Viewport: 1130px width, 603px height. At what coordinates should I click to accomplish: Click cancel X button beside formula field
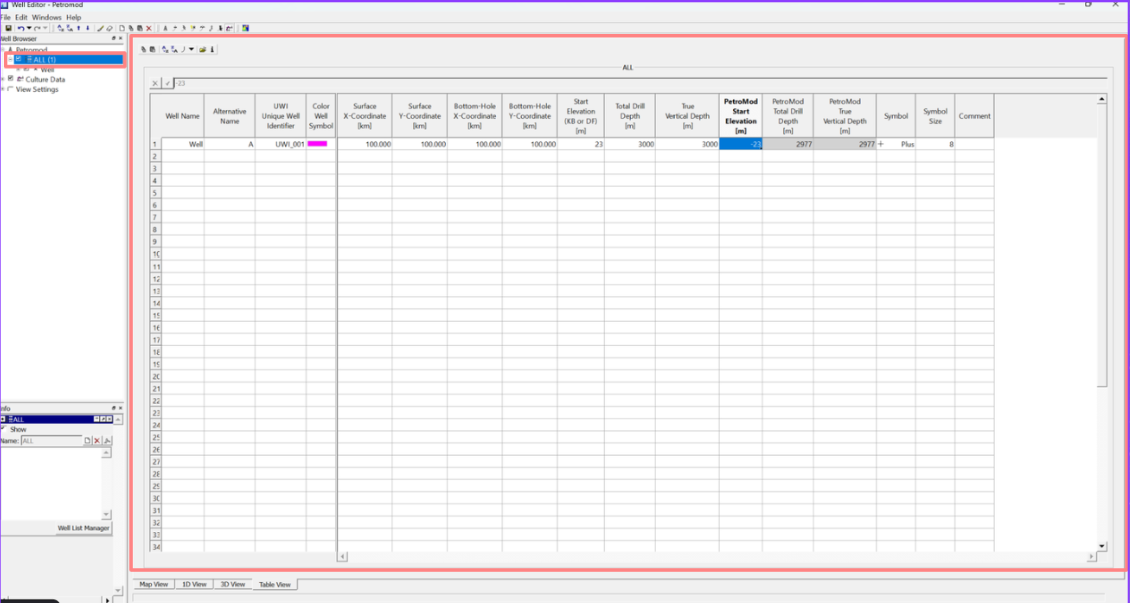155,84
